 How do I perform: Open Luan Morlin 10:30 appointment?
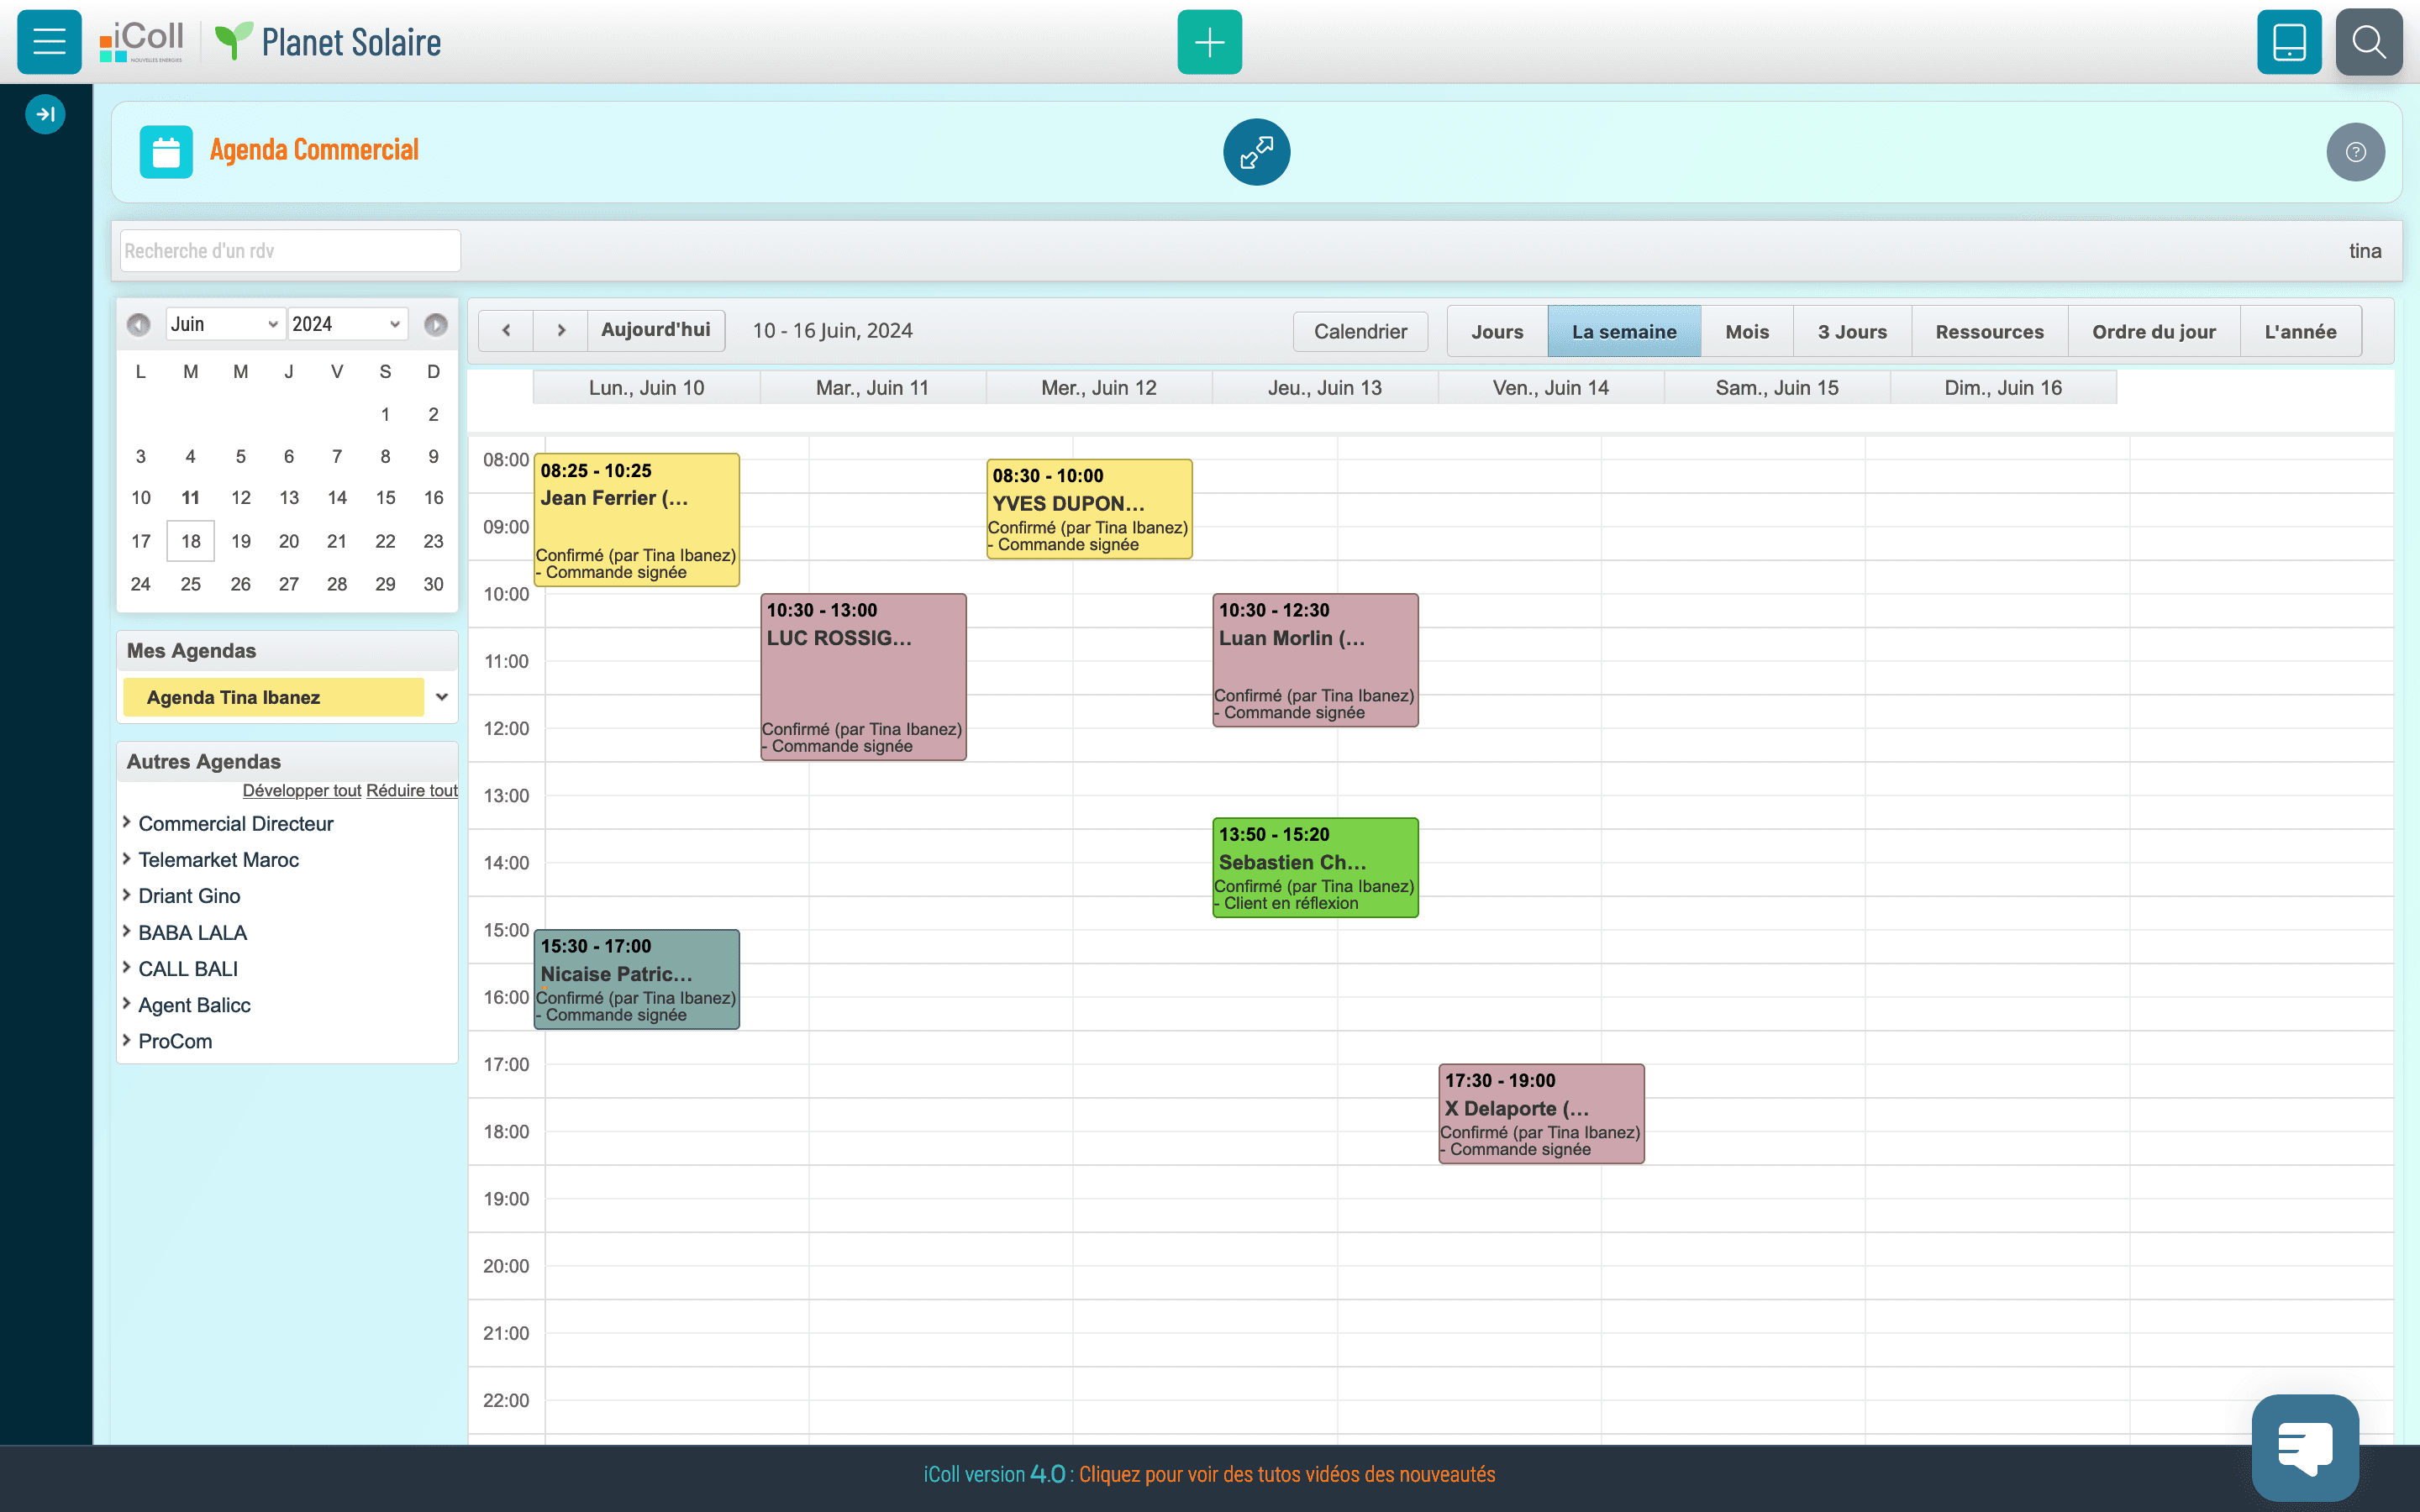click(1315, 660)
